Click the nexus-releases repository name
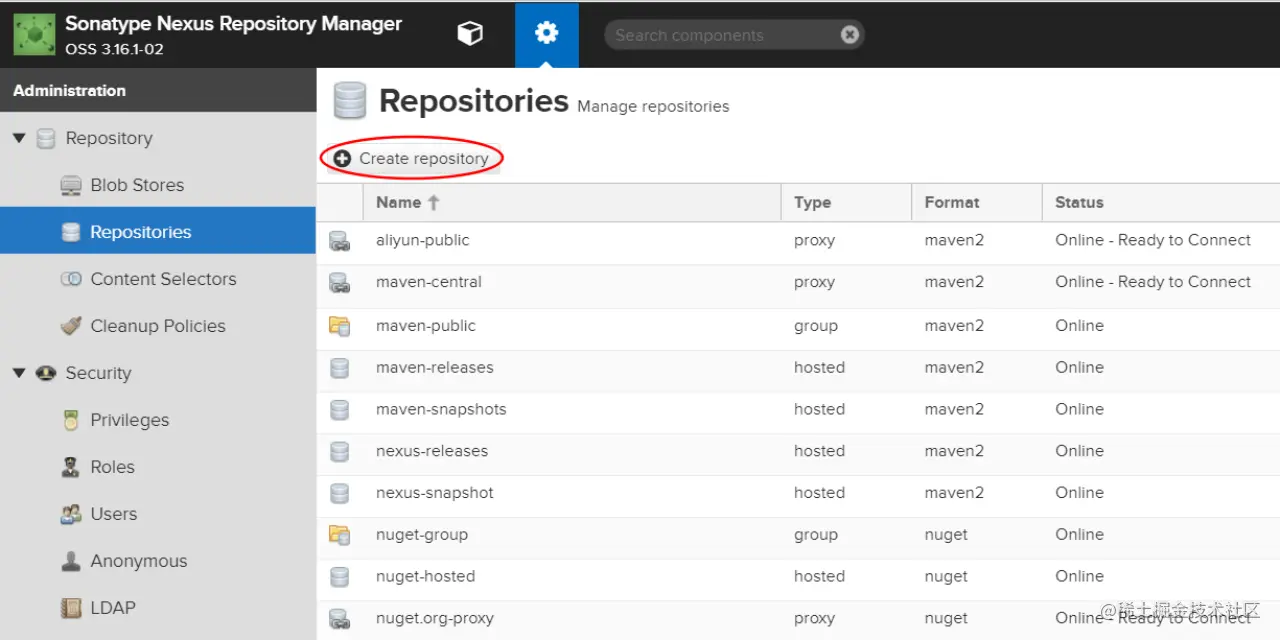Screen dimensions: 1280x640 tap(432, 451)
